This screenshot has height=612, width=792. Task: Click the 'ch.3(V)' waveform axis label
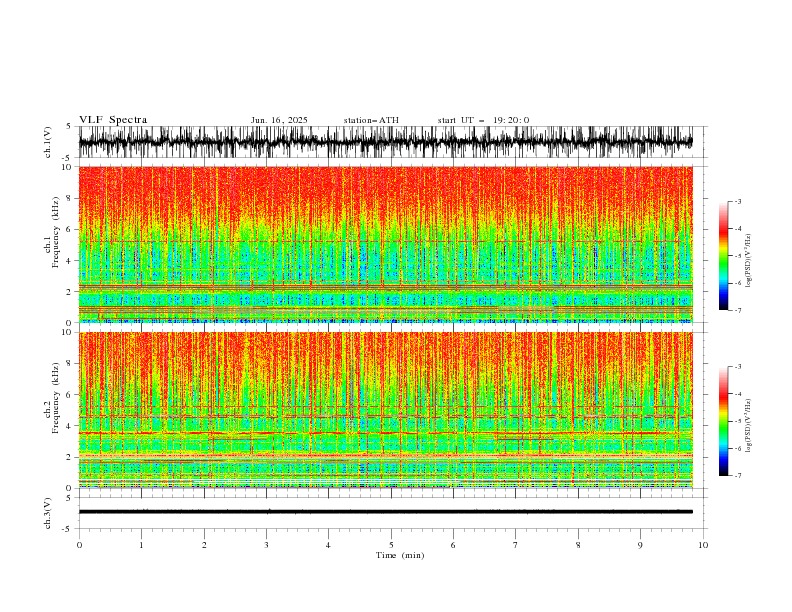[x=48, y=513]
